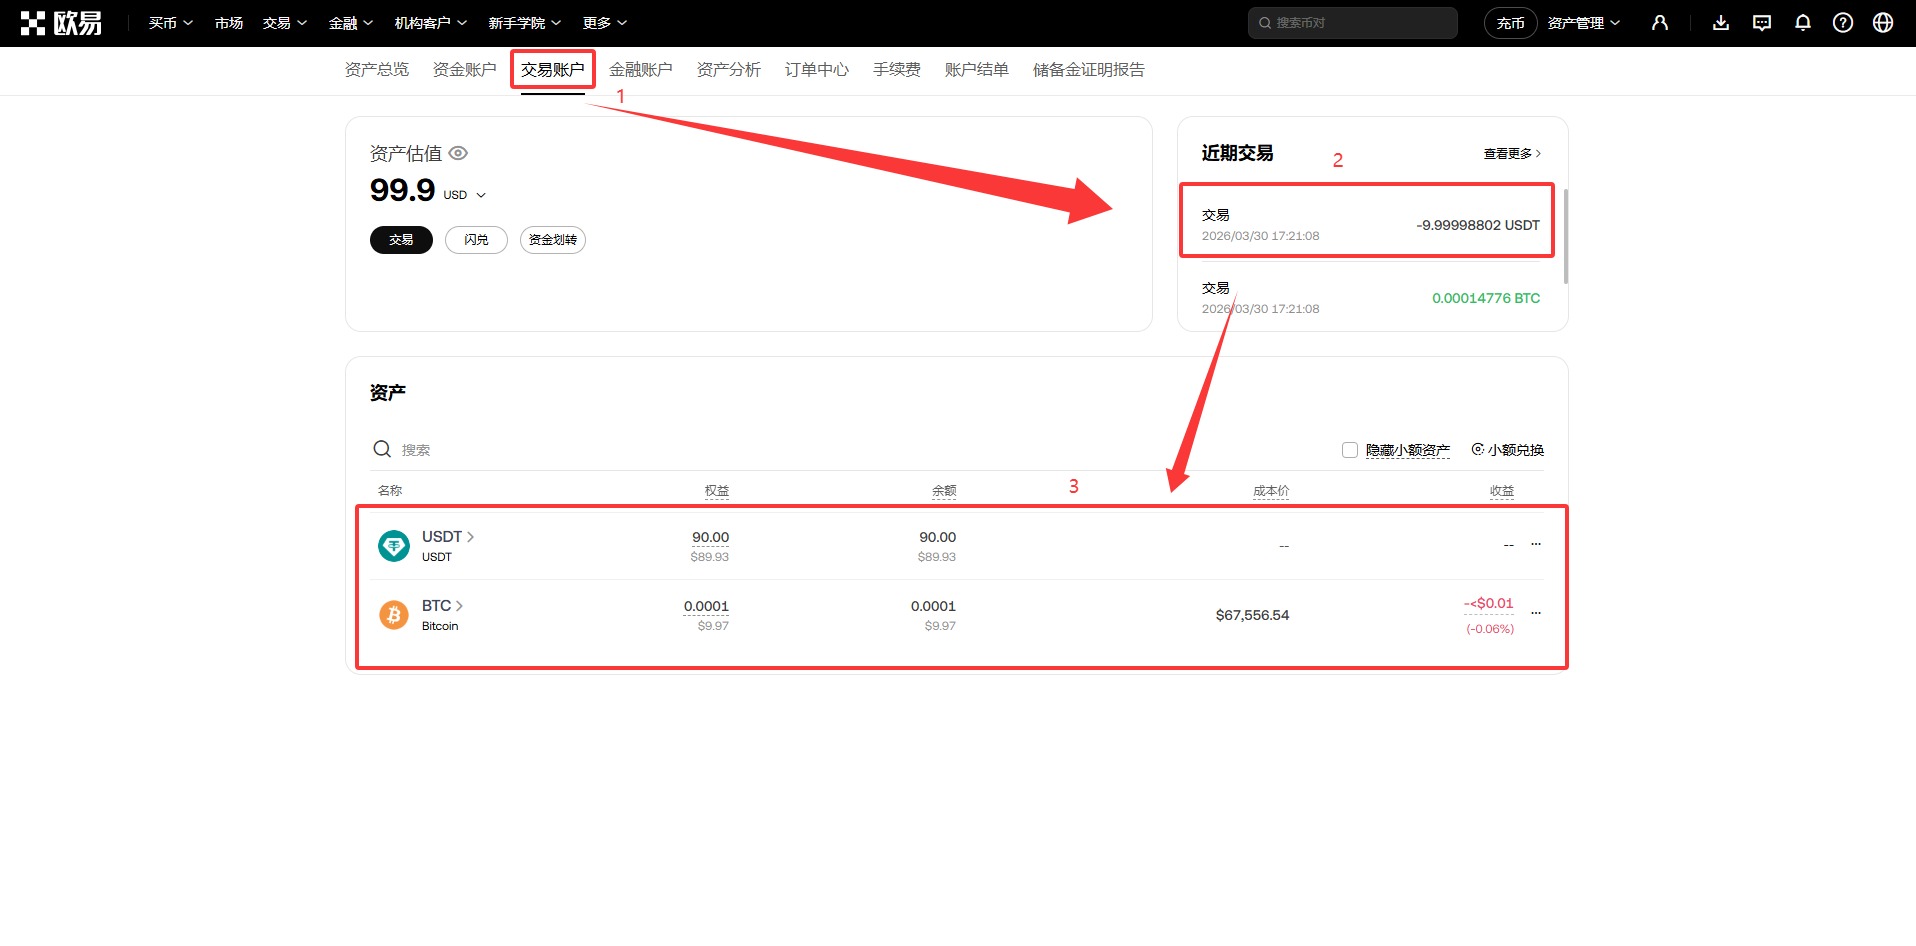Viewport: 1916px width, 946px height.
Task: Select the 交易账户 tab
Action: pyautogui.click(x=553, y=70)
